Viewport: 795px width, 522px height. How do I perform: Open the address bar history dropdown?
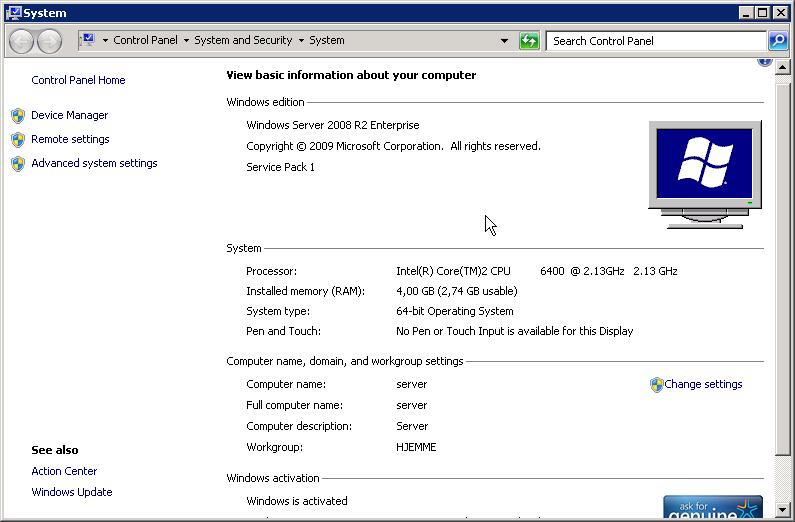pyautogui.click(x=504, y=41)
